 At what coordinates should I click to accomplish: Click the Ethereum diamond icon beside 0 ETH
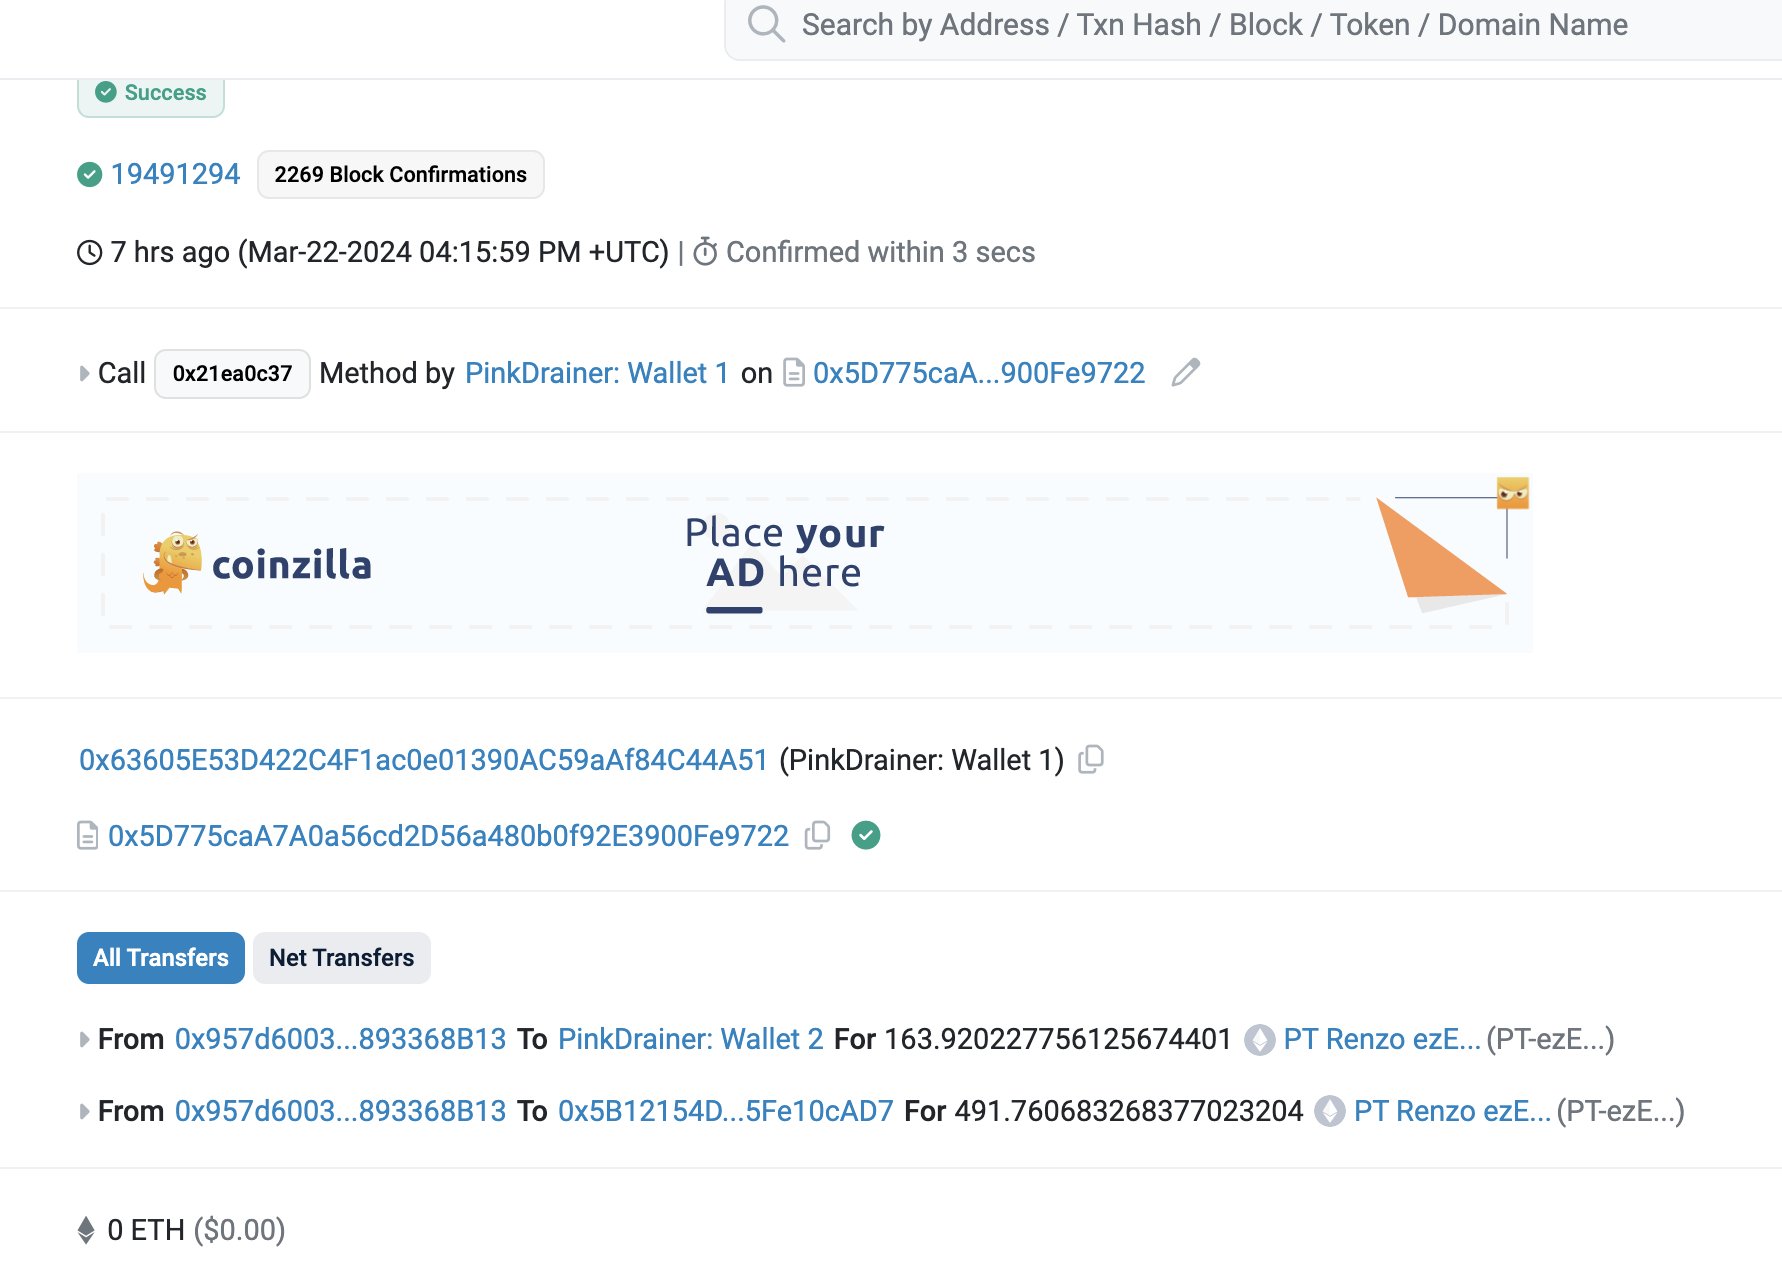tap(87, 1230)
